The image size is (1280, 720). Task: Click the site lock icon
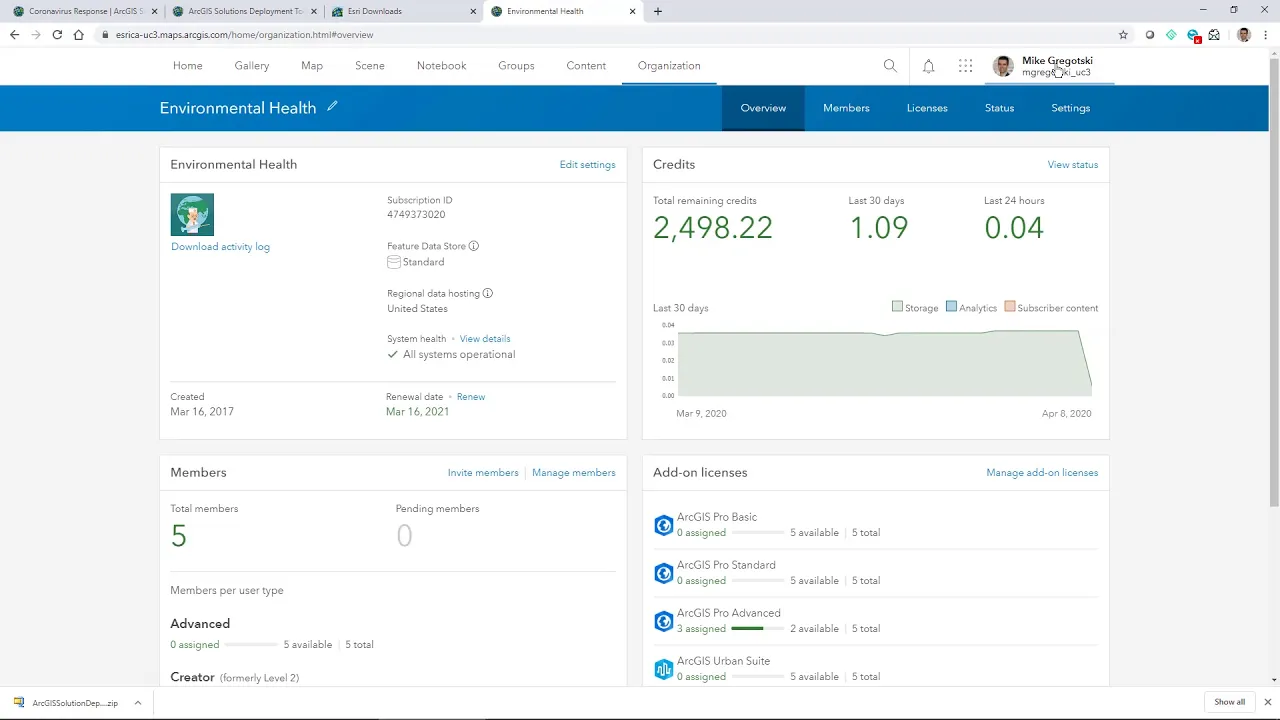(x=105, y=35)
